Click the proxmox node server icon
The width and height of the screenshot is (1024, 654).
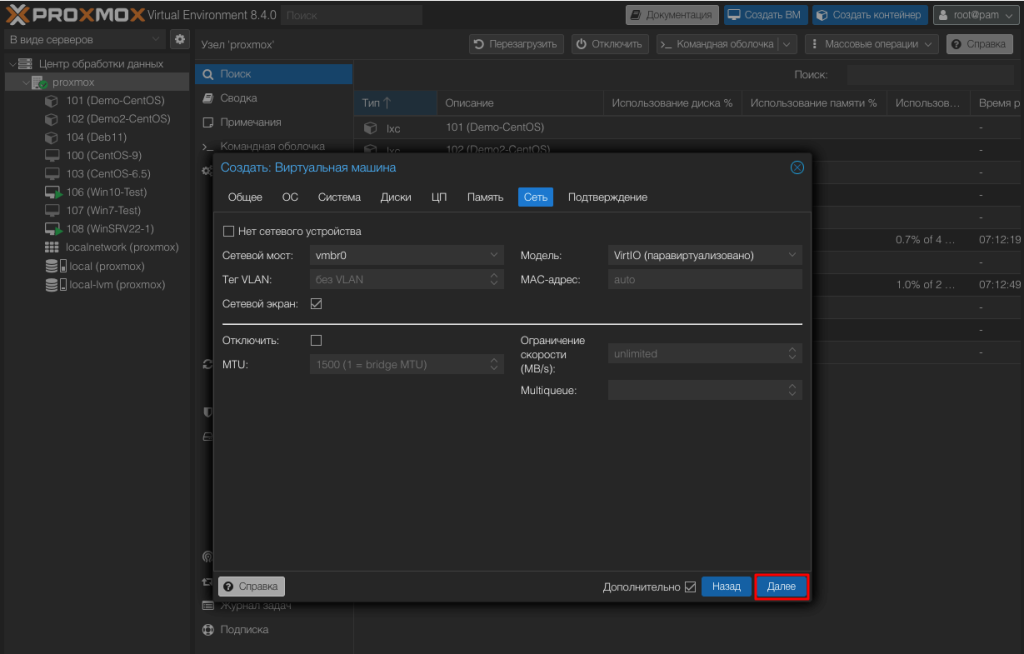39,82
